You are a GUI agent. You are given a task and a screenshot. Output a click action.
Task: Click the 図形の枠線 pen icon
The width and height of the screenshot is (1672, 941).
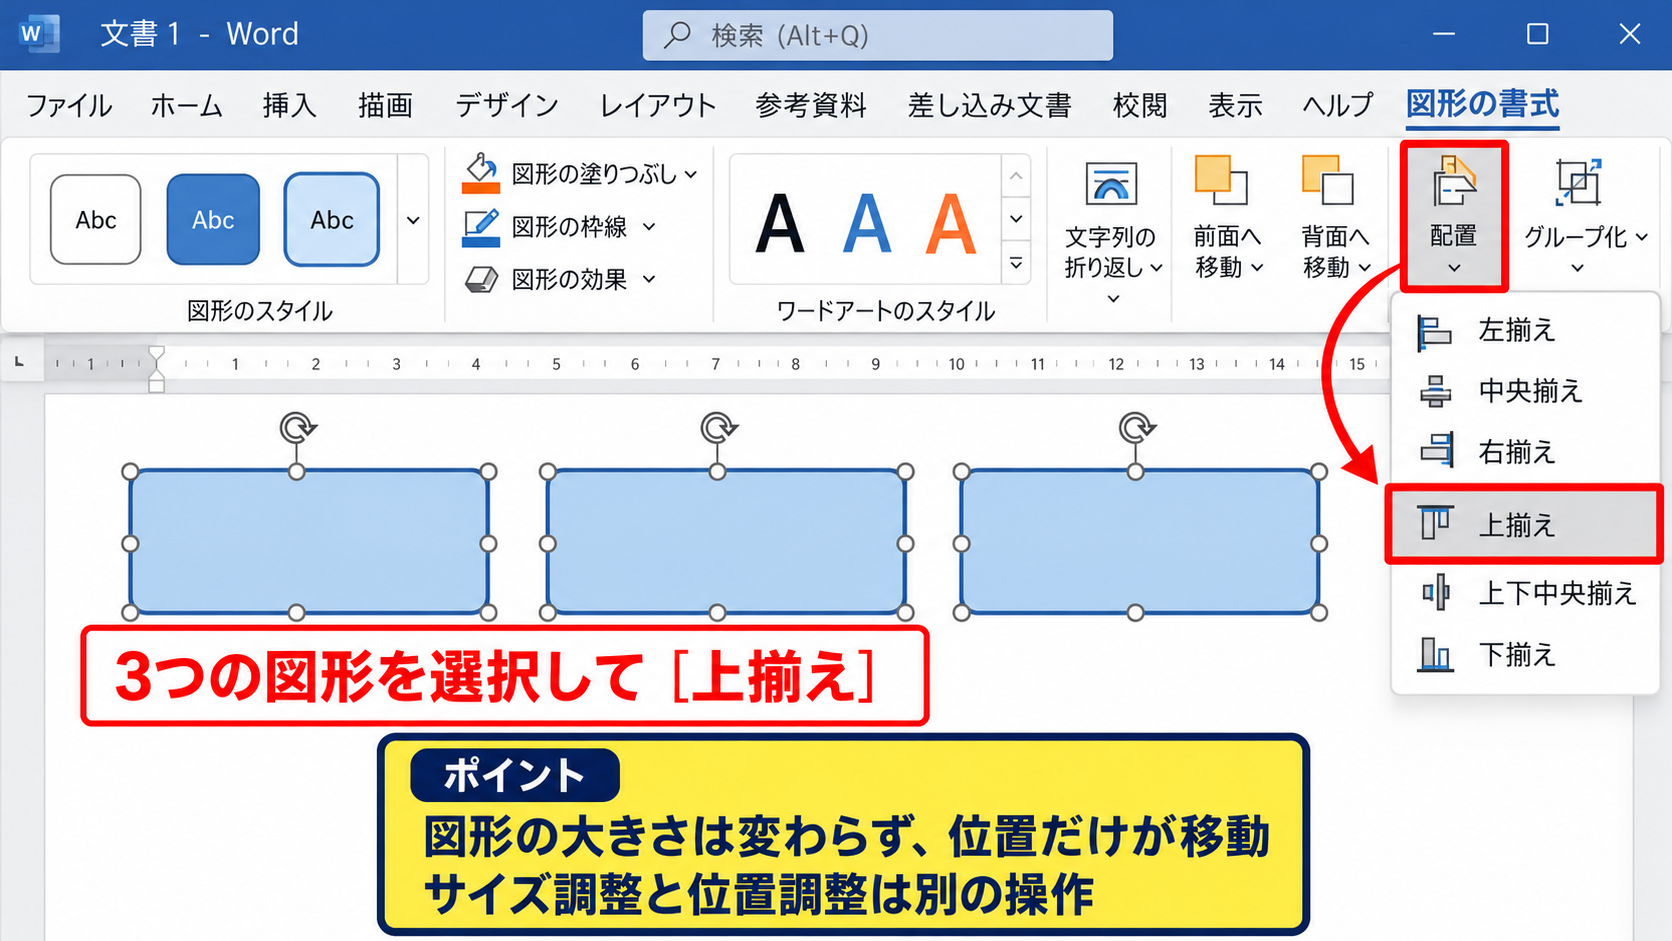[481, 227]
